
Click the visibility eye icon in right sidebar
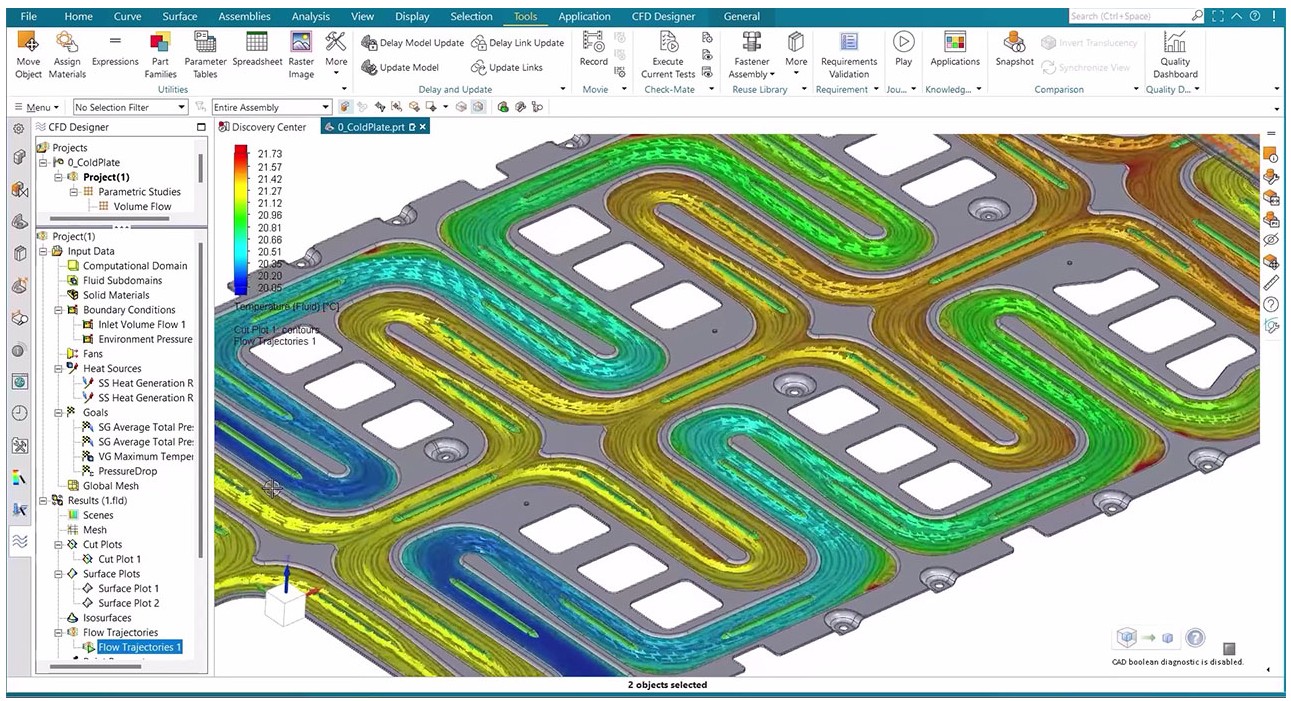click(x=1271, y=240)
